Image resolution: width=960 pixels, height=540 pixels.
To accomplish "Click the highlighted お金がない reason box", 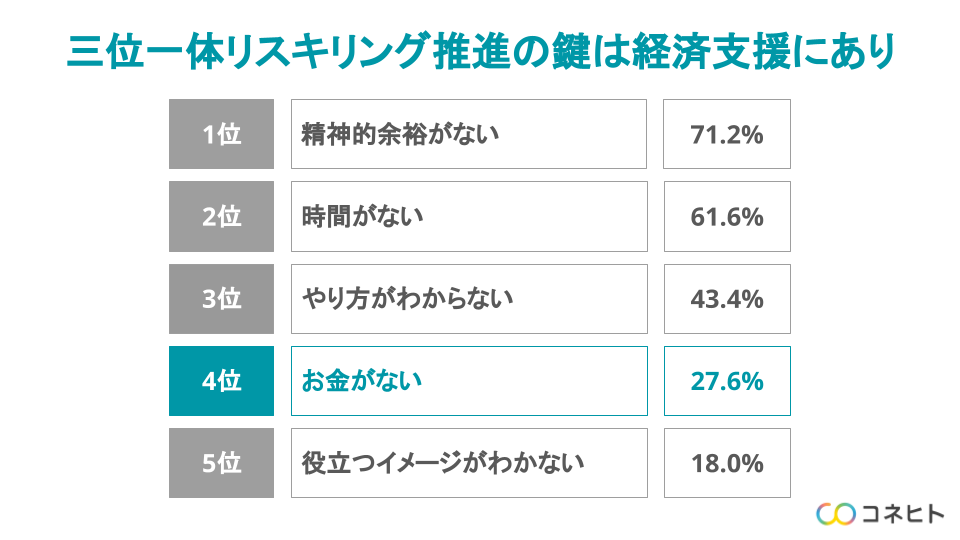I will coord(469,381).
